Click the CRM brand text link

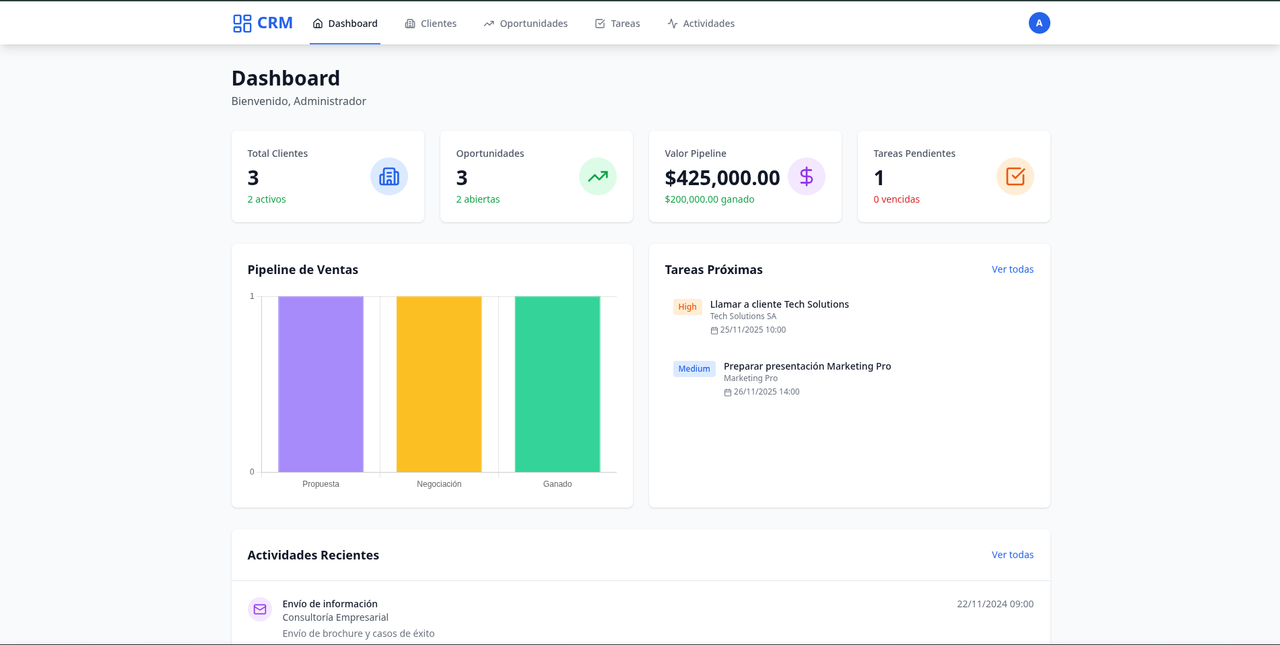click(275, 23)
